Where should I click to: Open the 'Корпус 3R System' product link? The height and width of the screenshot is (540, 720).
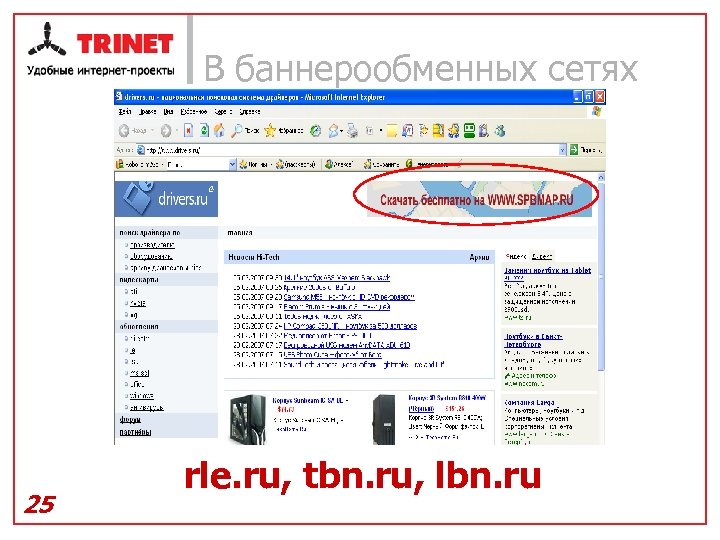[x=447, y=402]
